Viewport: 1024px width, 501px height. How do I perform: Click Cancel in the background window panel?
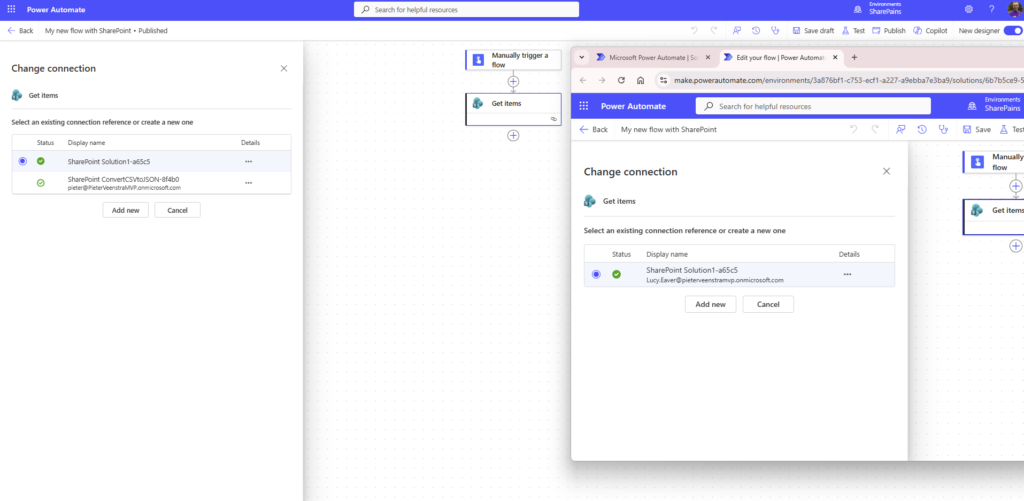tap(178, 210)
